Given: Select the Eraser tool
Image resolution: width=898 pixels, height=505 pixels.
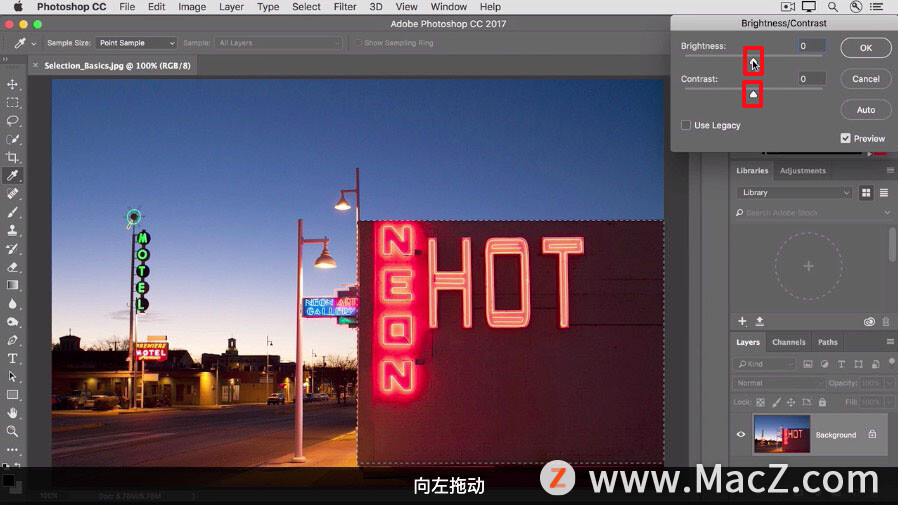Looking at the screenshot, I should click(x=12, y=267).
